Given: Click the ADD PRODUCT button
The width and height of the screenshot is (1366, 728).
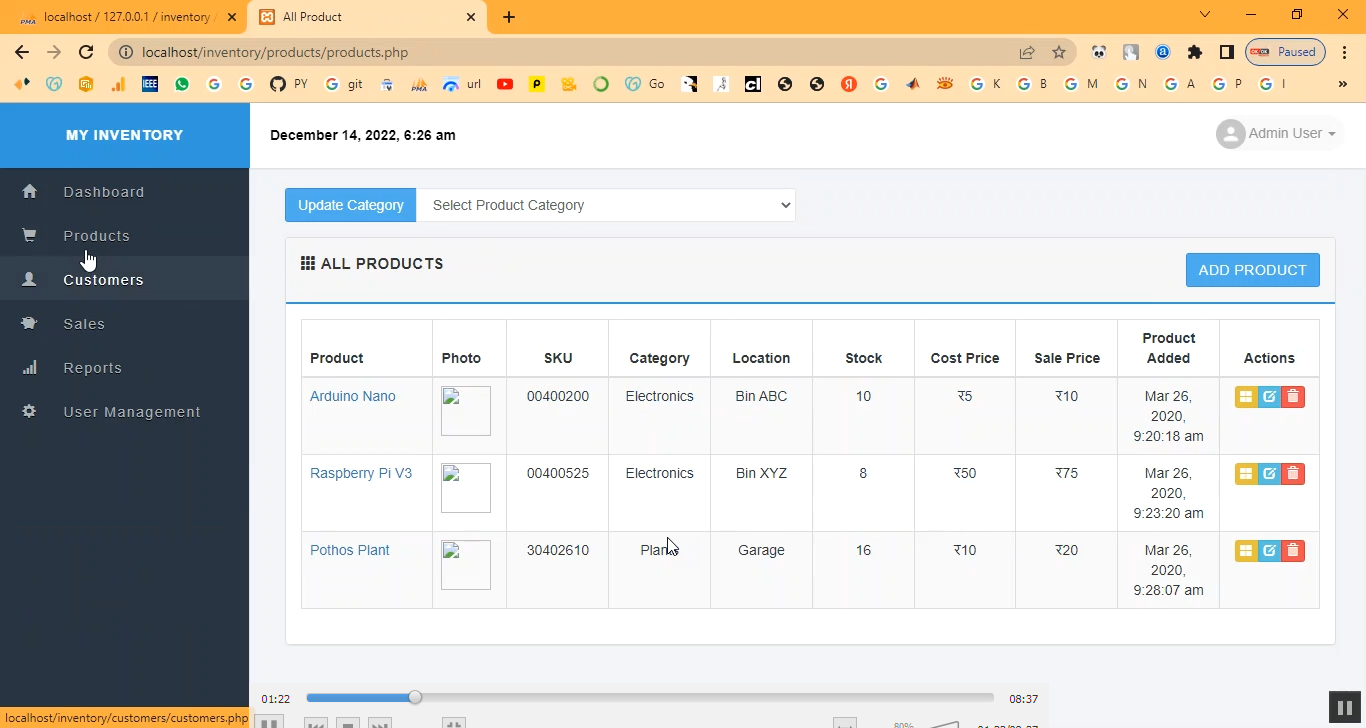Looking at the screenshot, I should pyautogui.click(x=1252, y=270).
